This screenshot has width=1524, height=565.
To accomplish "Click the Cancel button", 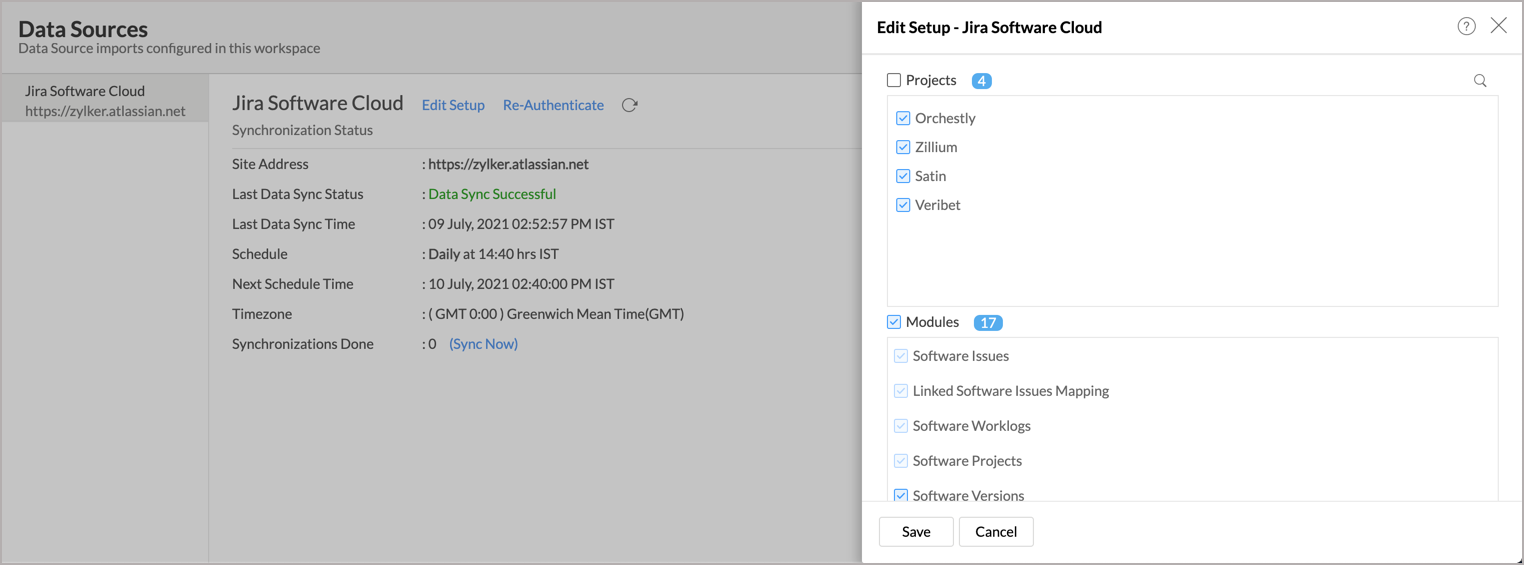I will click(x=996, y=532).
